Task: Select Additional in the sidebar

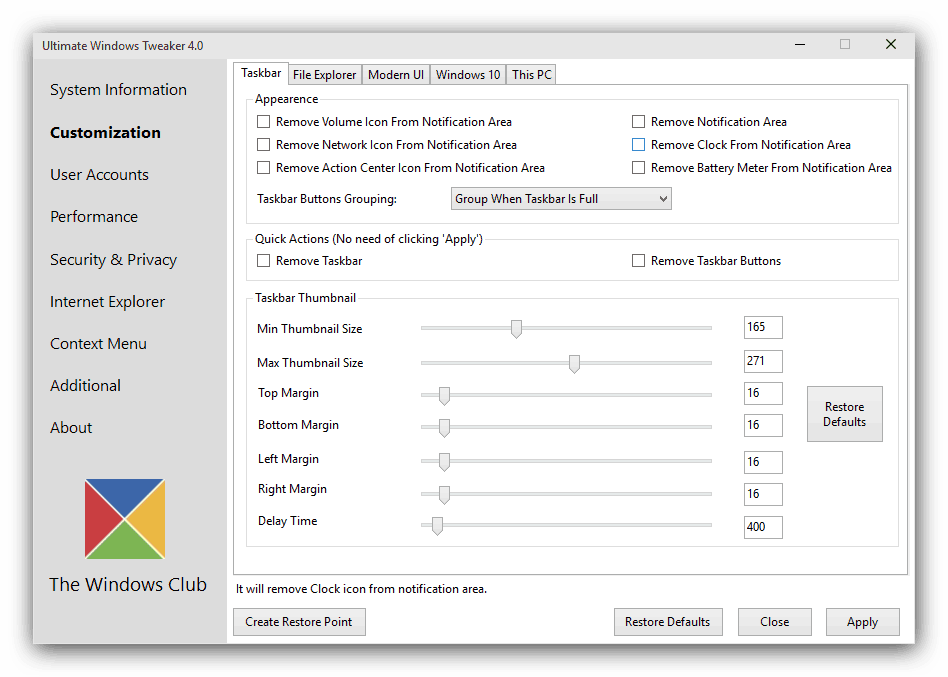Action: [85, 386]
